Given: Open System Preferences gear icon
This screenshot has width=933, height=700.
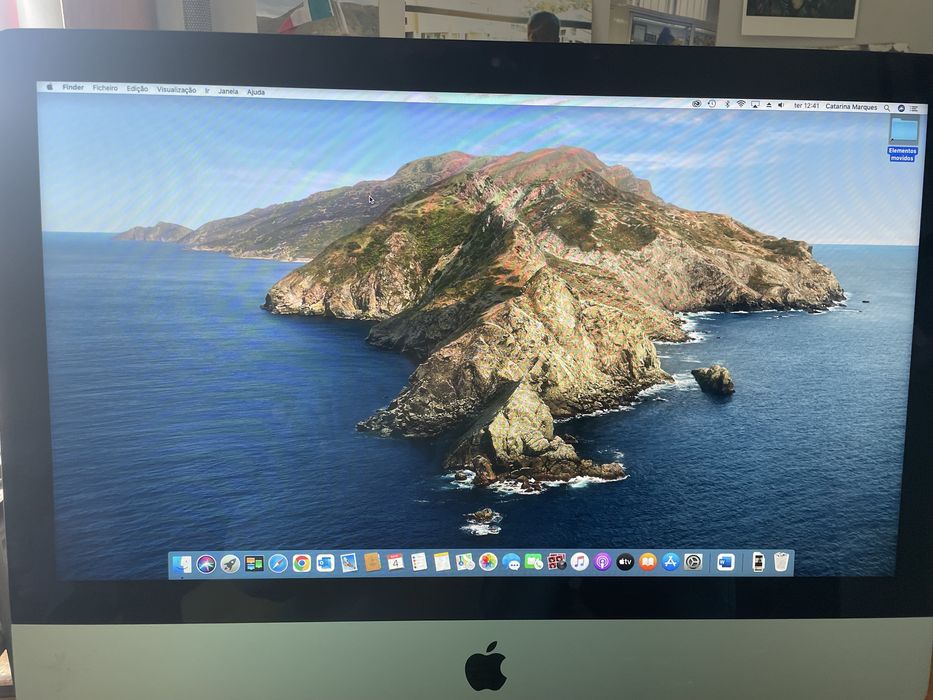Looking at the screenshot, I should click(693, 562).
